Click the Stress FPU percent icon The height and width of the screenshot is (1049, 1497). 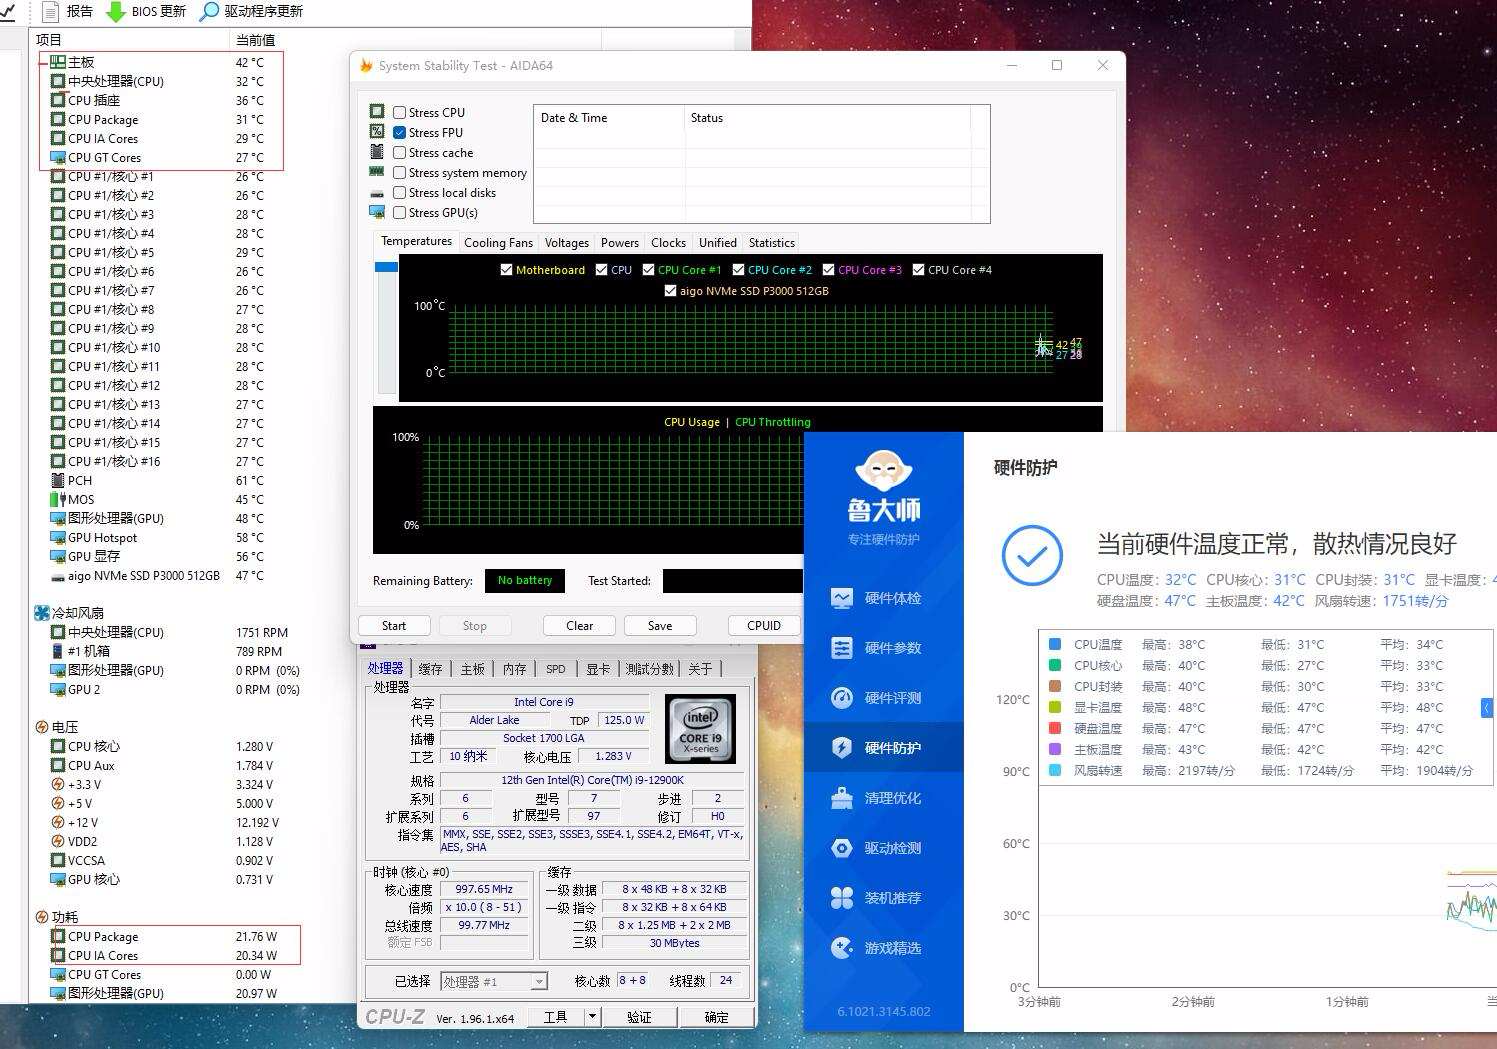point(377,131)
